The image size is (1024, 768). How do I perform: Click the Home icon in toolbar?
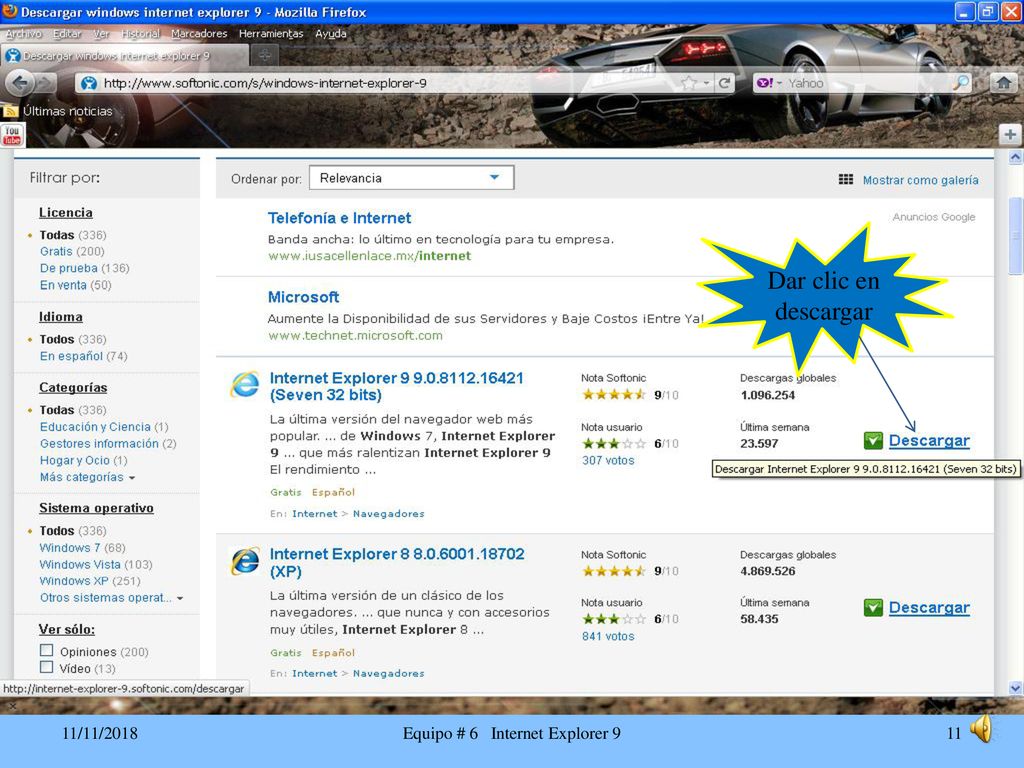click(1004, 83)
